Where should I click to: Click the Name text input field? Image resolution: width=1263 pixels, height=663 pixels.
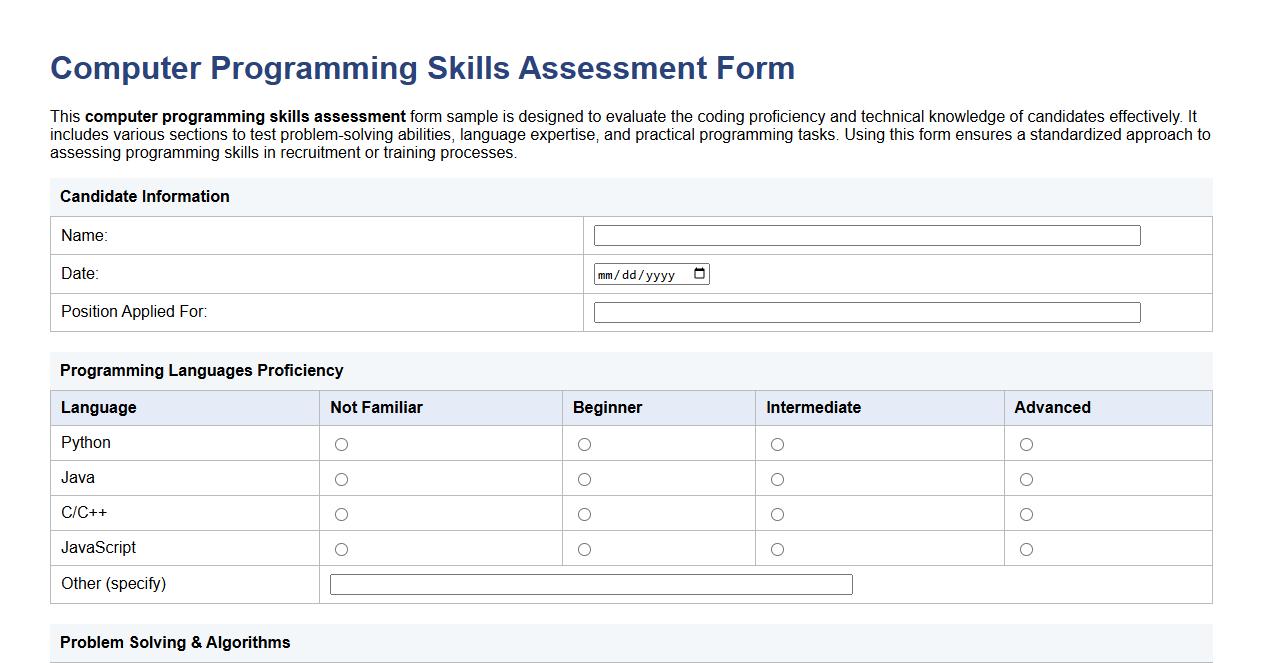click(866, 235)
